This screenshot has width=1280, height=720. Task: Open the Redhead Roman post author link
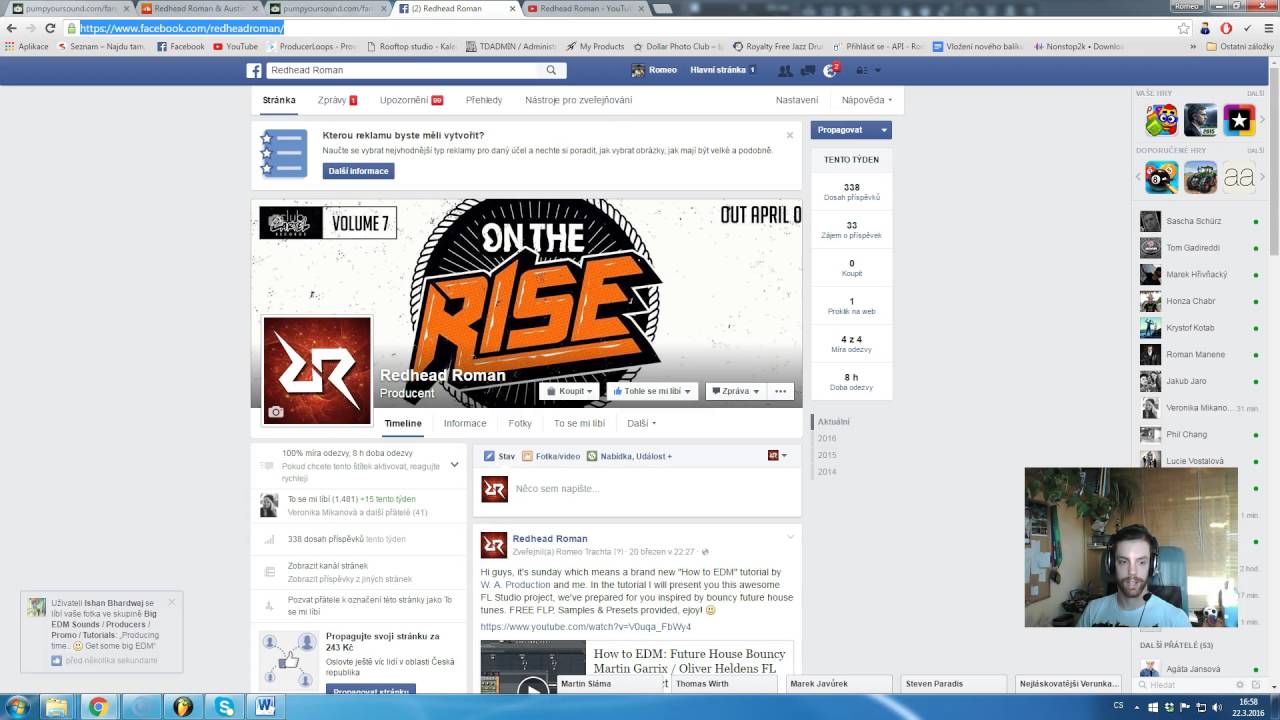[550, 539]
